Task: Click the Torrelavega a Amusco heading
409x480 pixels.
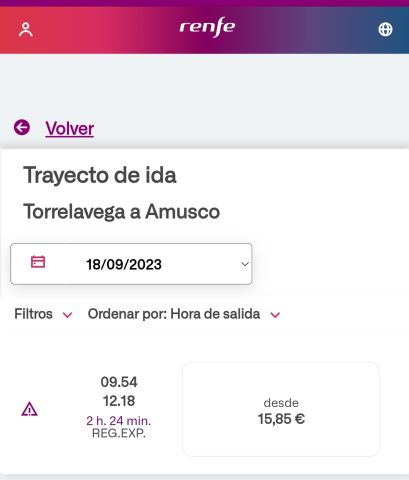Action: [122, 212]
